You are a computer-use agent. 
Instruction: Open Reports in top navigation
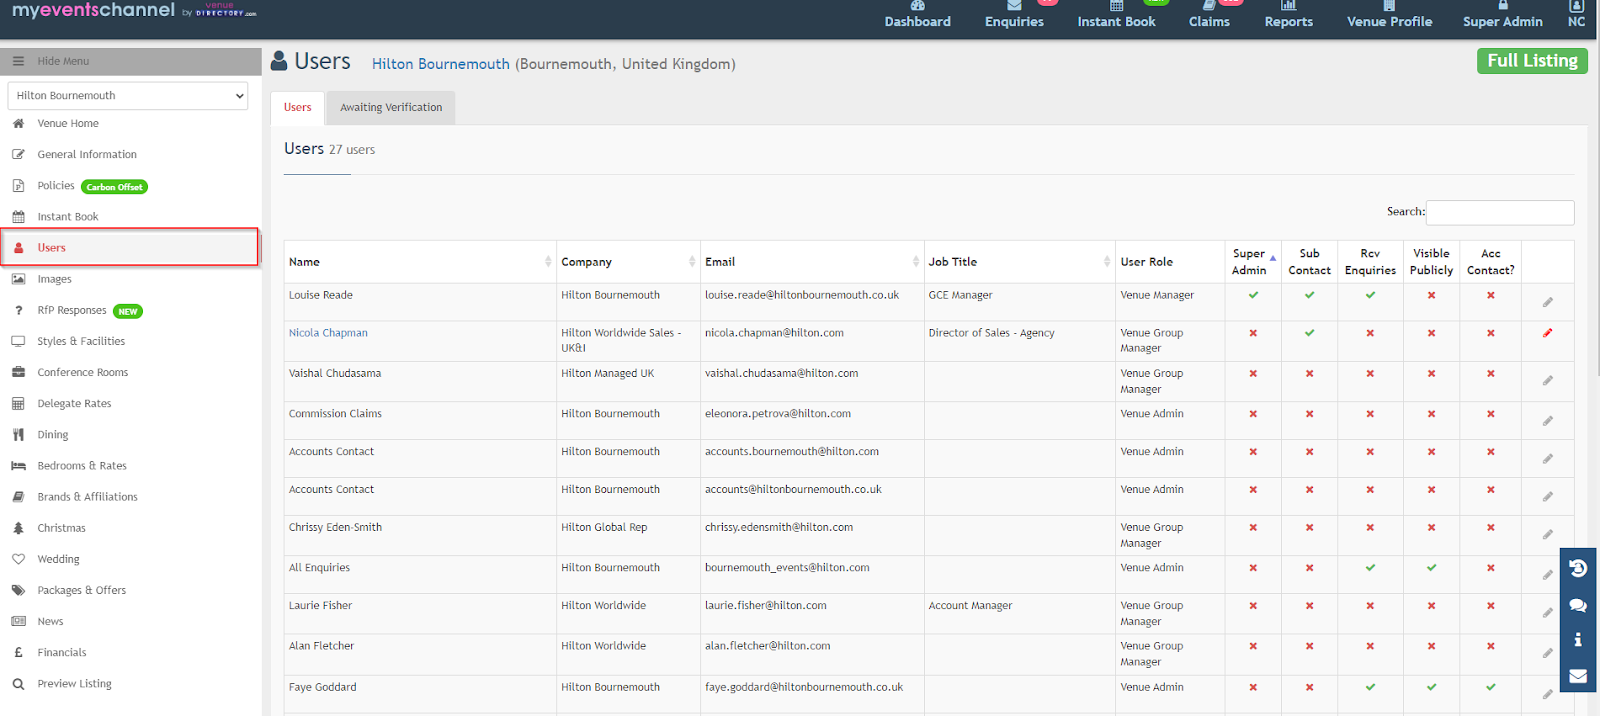(x=1288, y=16)
